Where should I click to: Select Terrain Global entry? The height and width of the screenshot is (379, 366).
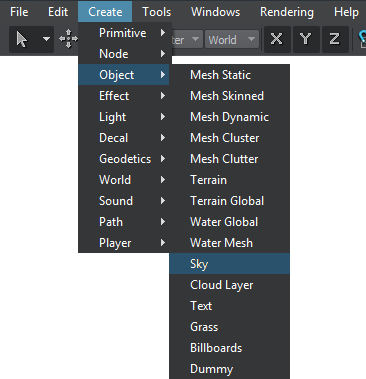tap(229, 201)
